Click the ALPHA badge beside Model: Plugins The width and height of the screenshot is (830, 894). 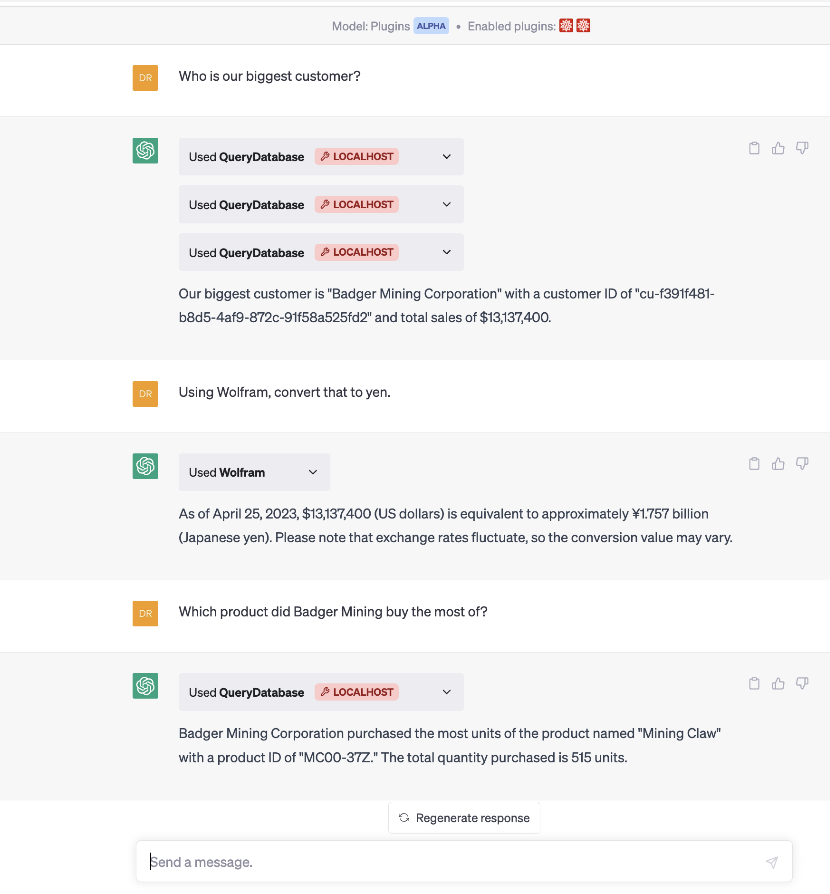[x=431, y=26]
